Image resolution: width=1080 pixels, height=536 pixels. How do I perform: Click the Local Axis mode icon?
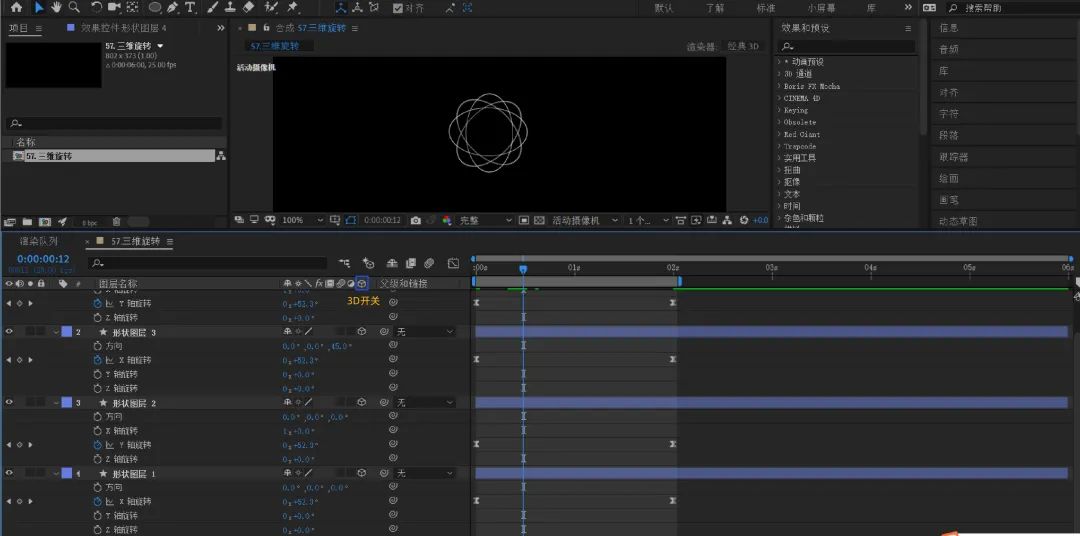tap(341, 8)
